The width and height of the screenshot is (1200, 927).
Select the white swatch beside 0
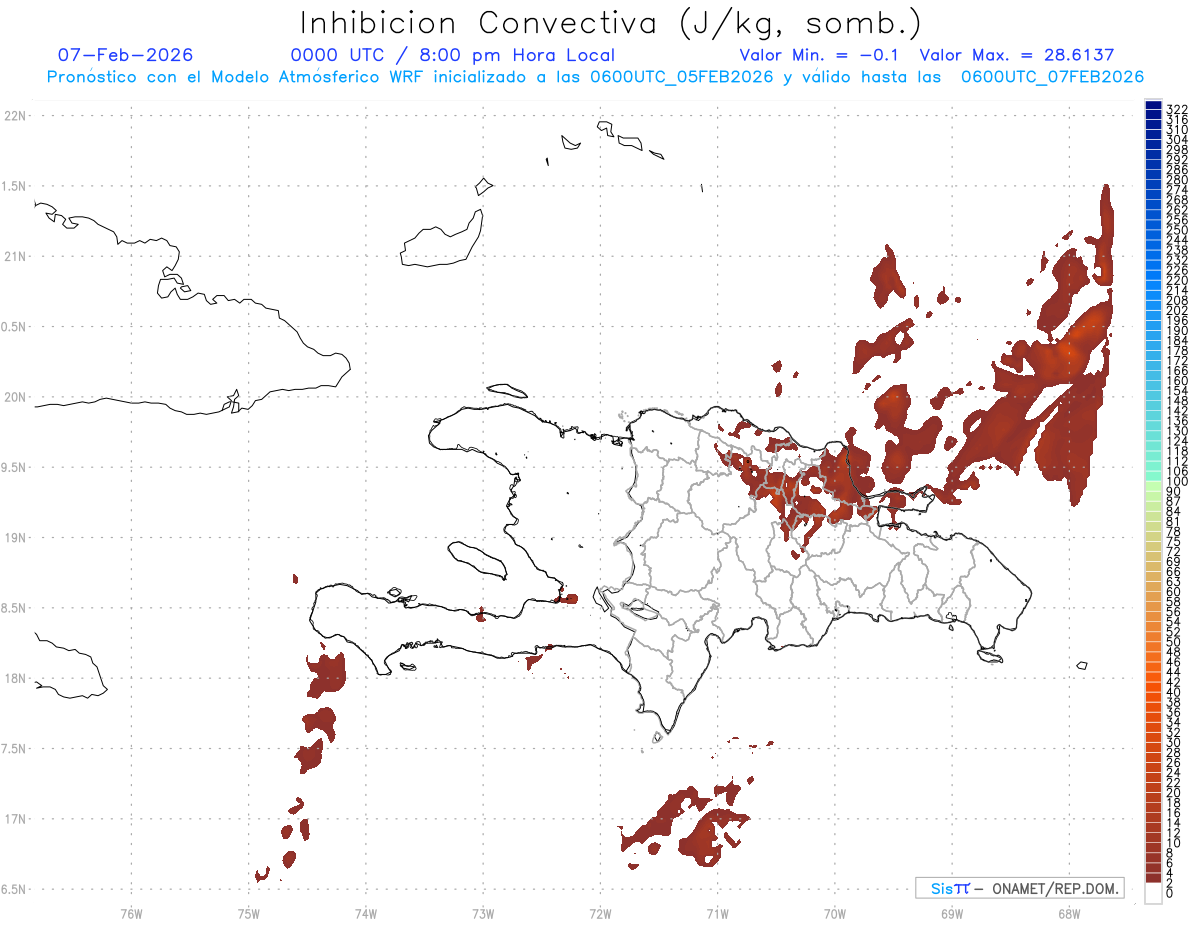(1153, 894)
